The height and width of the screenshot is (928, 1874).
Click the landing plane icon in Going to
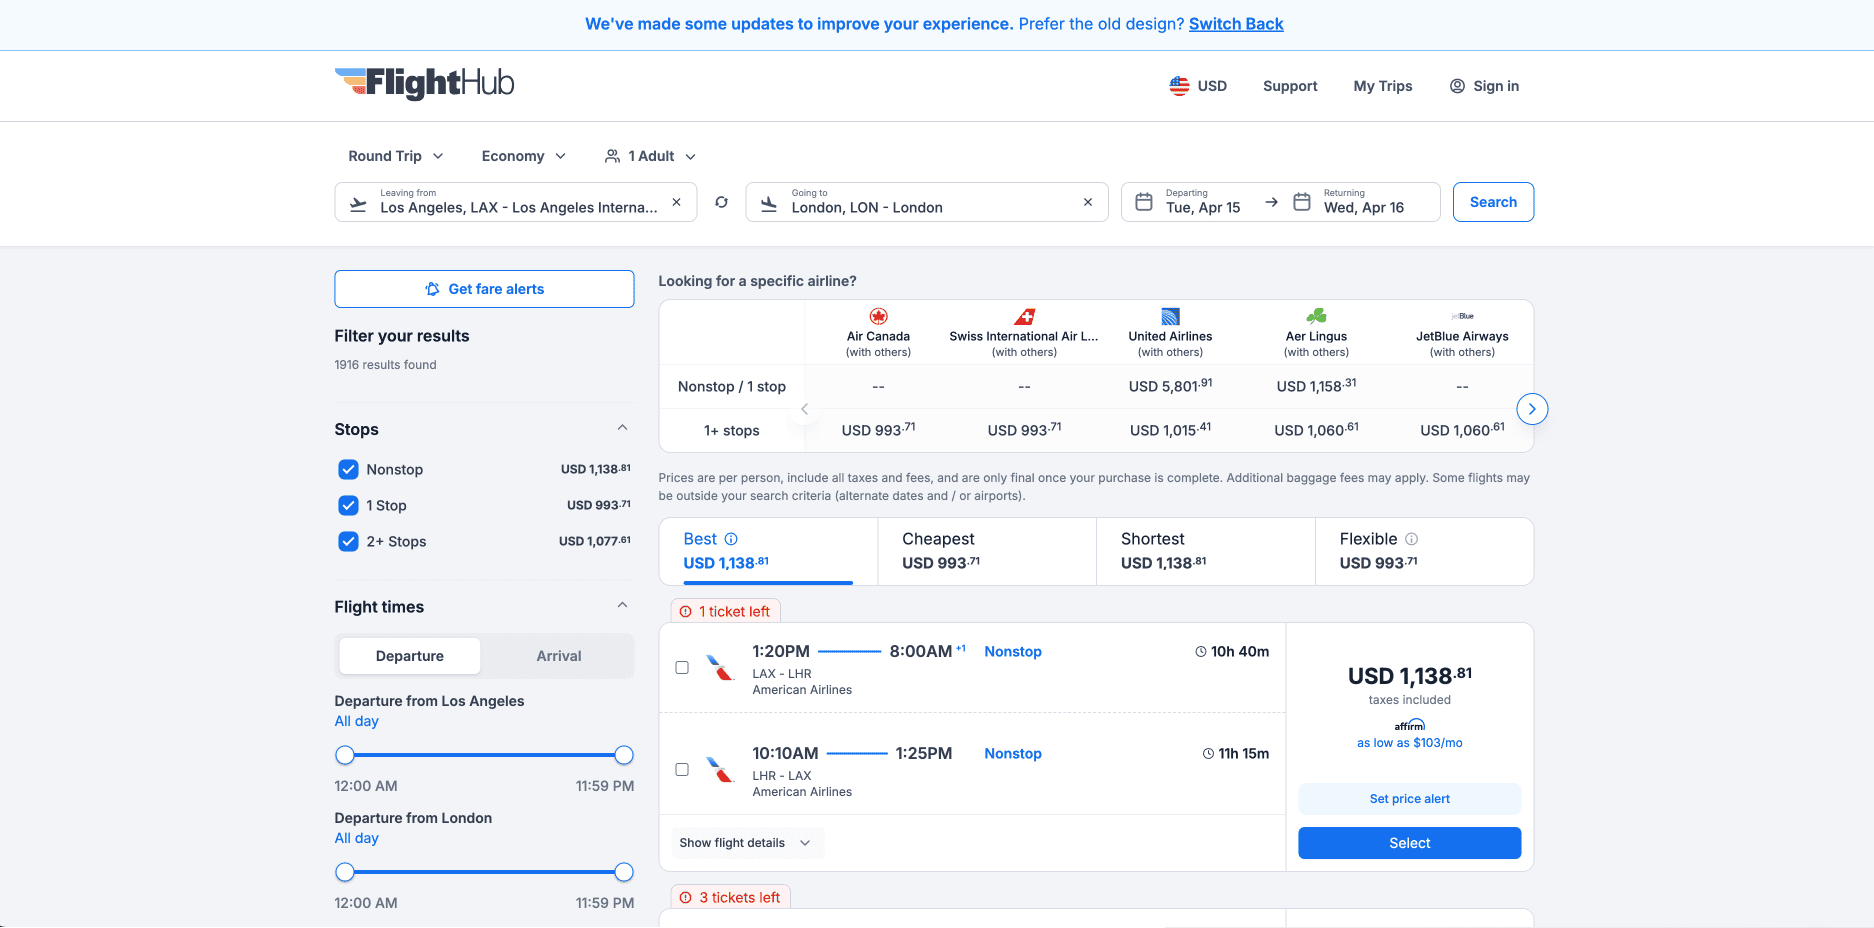(x=769, y=204)
